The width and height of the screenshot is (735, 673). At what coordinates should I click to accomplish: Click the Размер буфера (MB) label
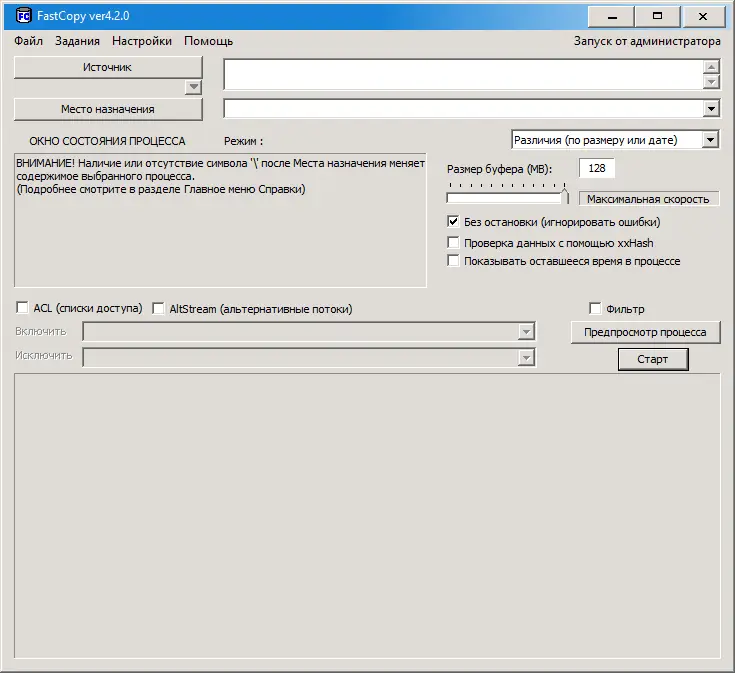tap(500, 169)
